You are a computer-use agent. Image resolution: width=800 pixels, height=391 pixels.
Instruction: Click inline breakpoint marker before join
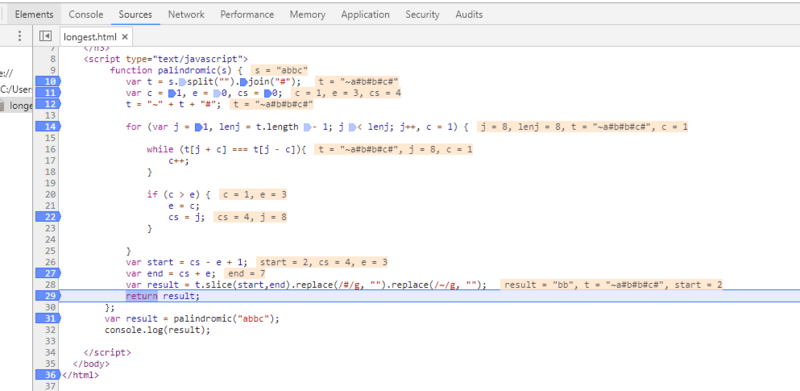[244, 82]
